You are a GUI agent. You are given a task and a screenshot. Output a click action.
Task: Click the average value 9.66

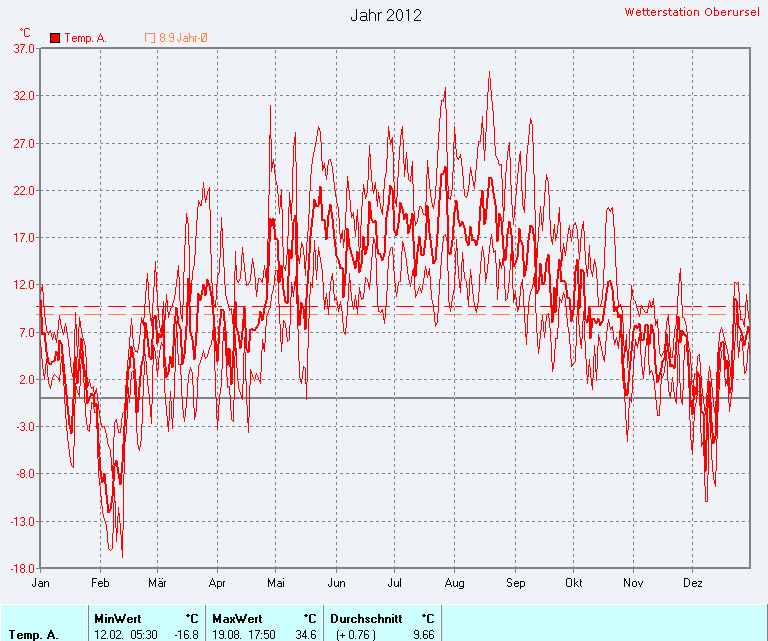(x=423, y=635)
